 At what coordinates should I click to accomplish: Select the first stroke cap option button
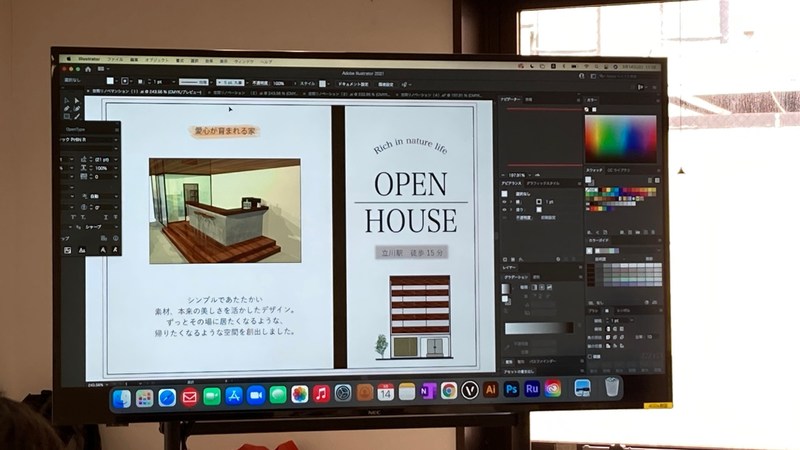click(608, 329)
